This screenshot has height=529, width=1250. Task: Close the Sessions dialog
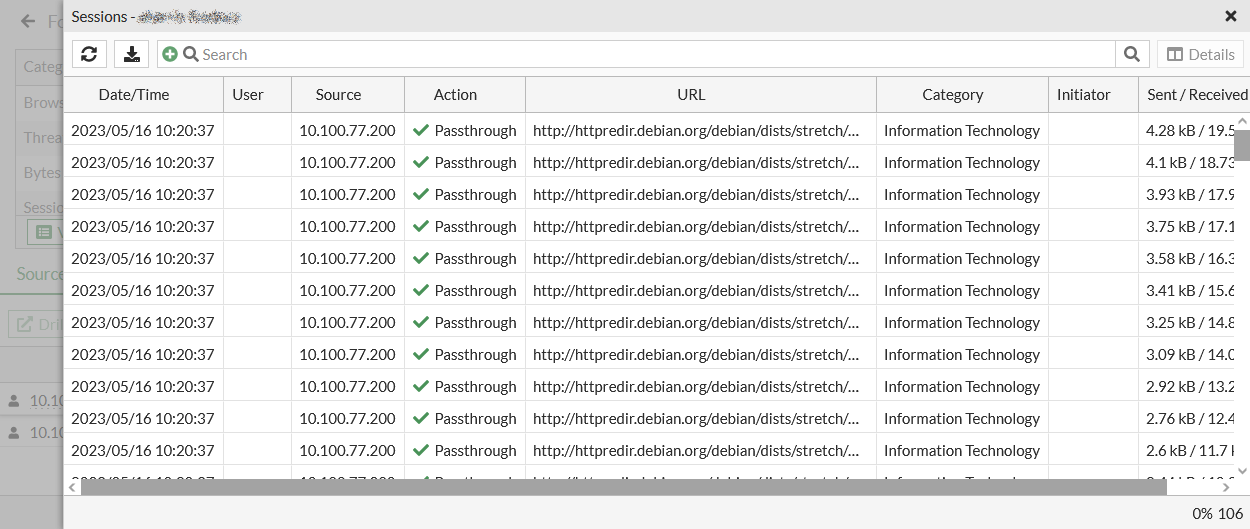click(x=1230, y=16)
